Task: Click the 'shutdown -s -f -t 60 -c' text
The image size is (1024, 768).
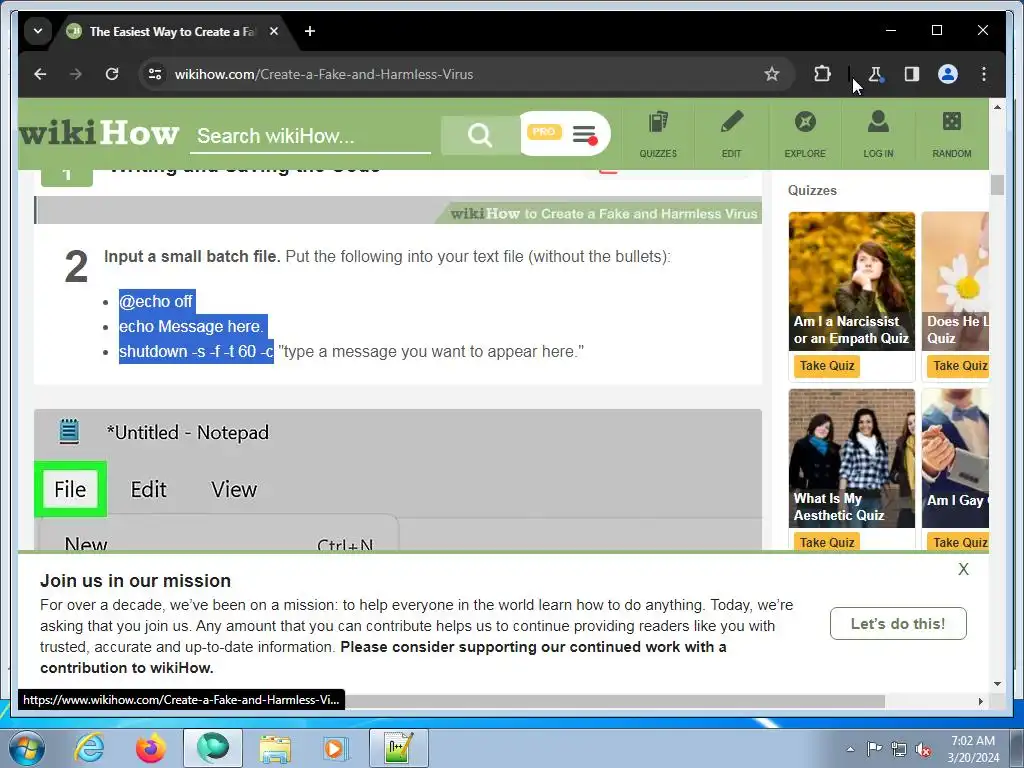Action: click(196, 351)
